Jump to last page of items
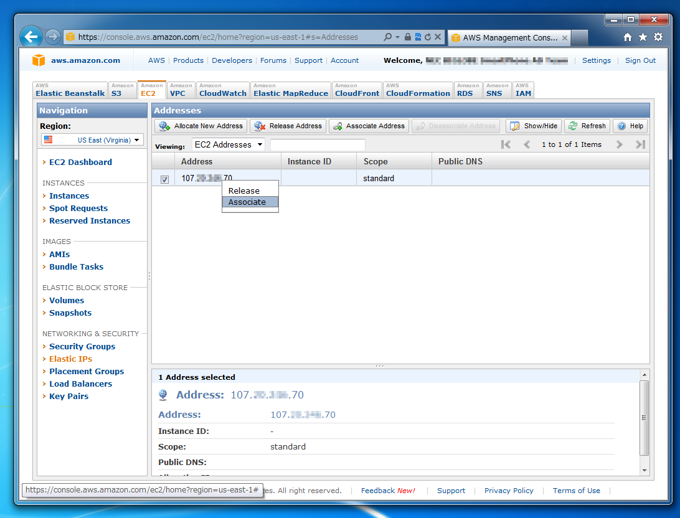 pyautogui.click(x=640, y=144)
